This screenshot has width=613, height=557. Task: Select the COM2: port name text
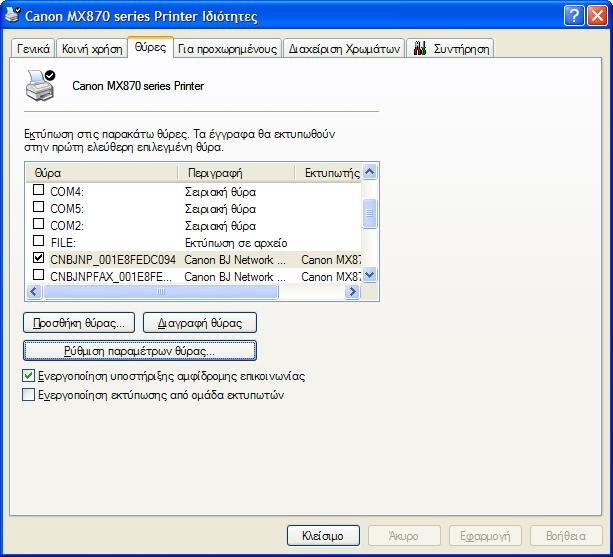(x=67, y=226)
